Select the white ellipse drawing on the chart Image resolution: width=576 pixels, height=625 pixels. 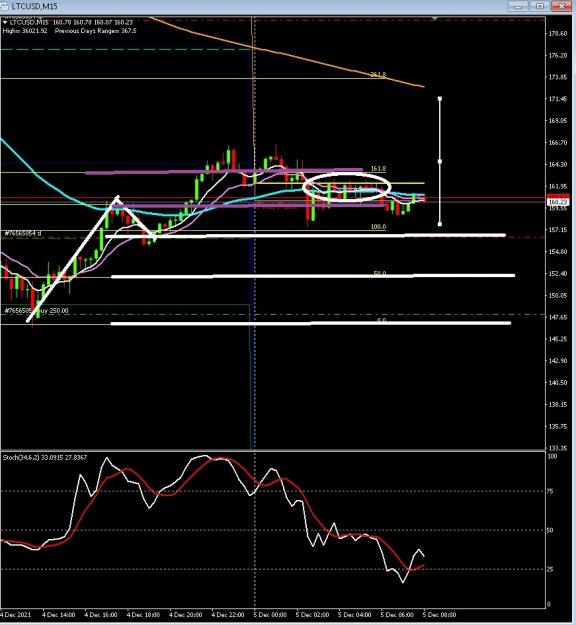tap(346, 187)
